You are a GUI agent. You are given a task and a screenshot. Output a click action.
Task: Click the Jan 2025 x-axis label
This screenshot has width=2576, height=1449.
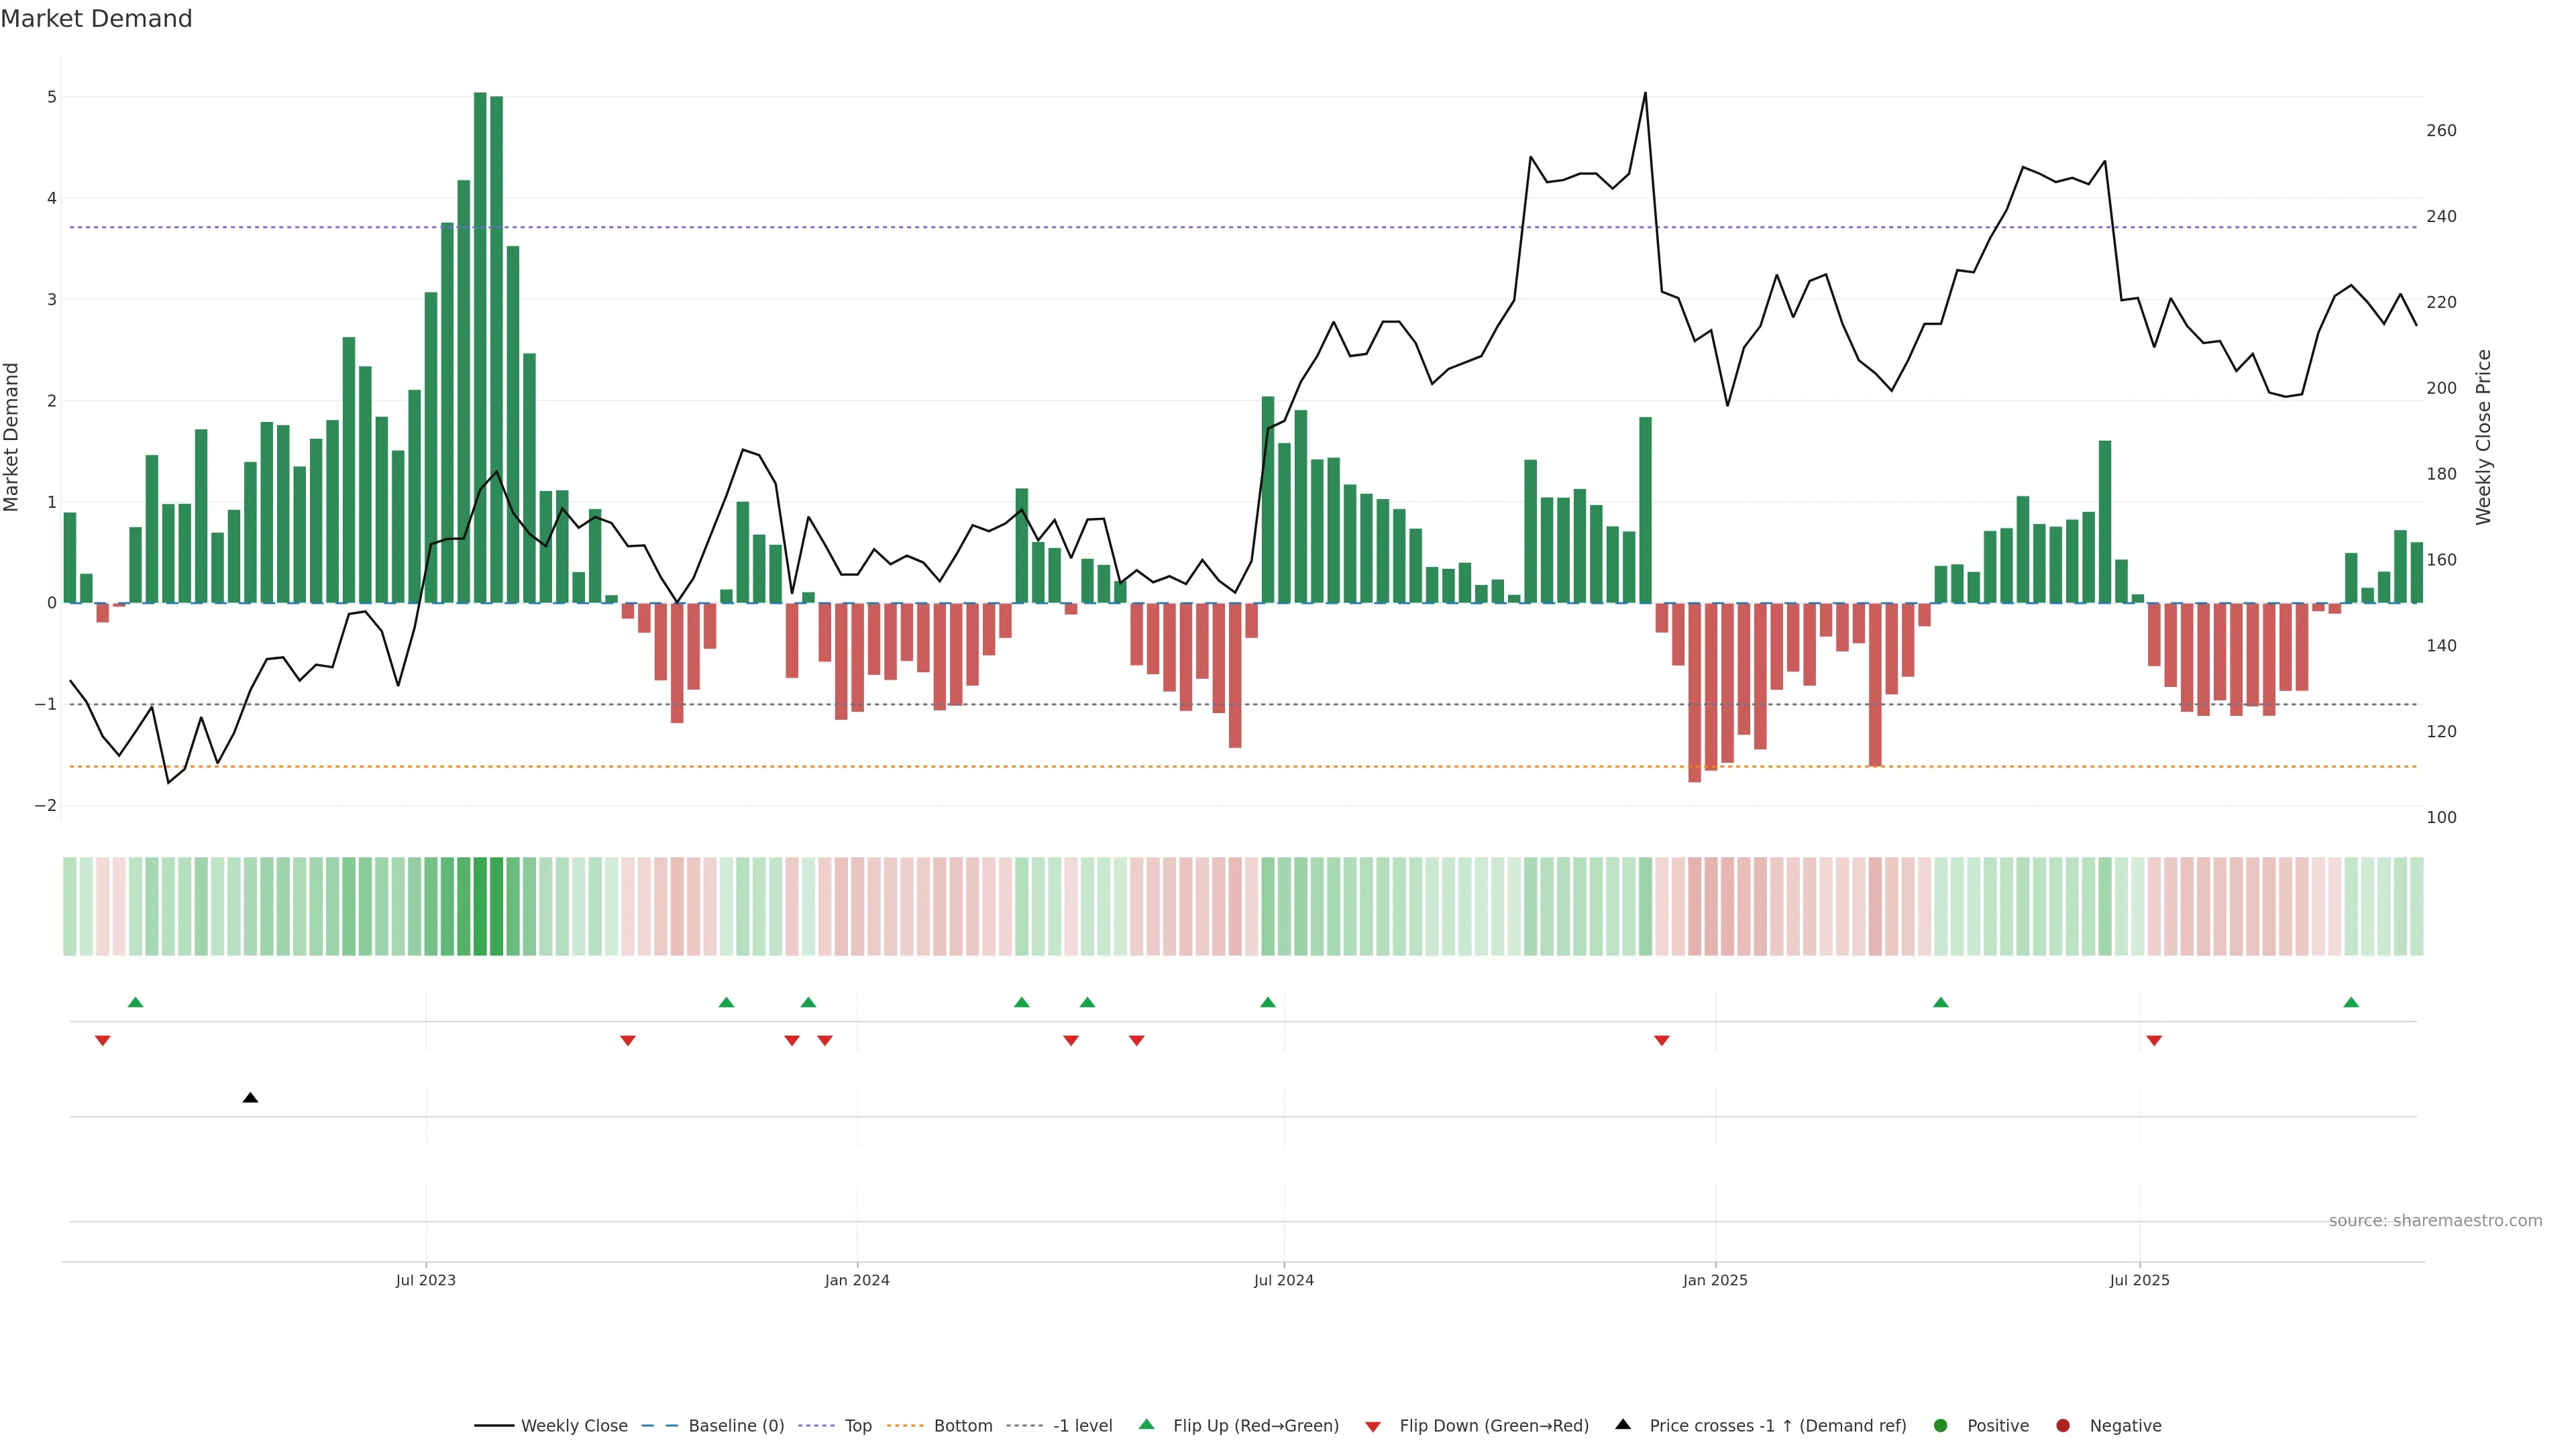point(1715,1280)
